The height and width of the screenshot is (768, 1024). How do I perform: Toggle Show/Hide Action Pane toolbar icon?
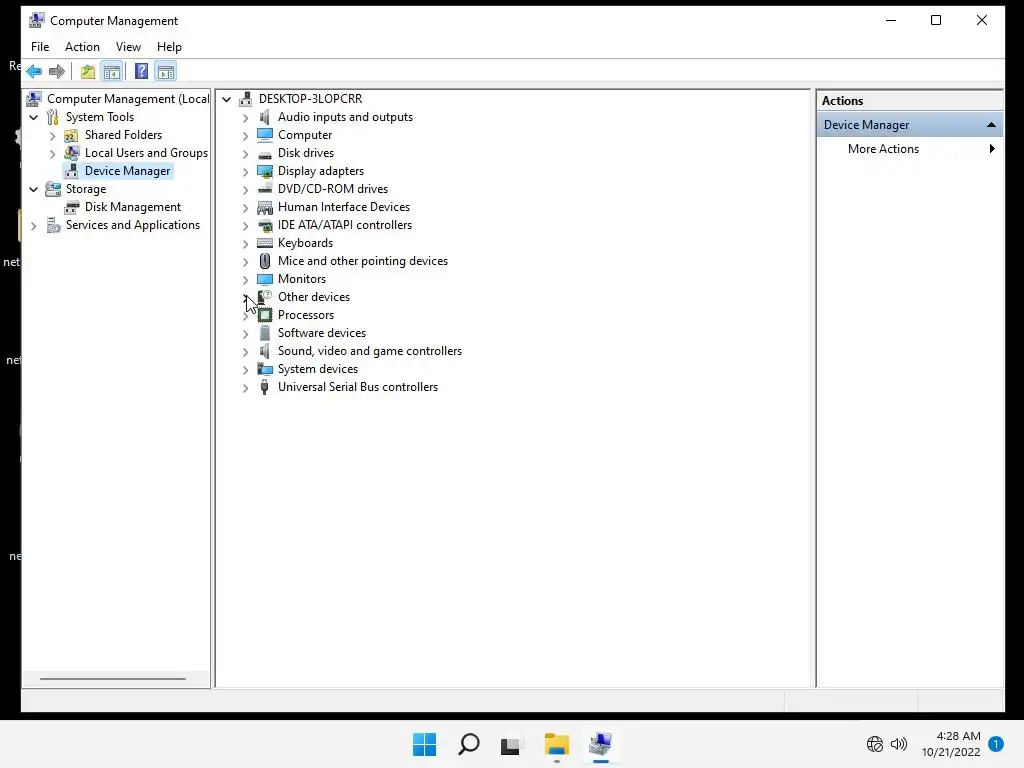pos(166,71)
